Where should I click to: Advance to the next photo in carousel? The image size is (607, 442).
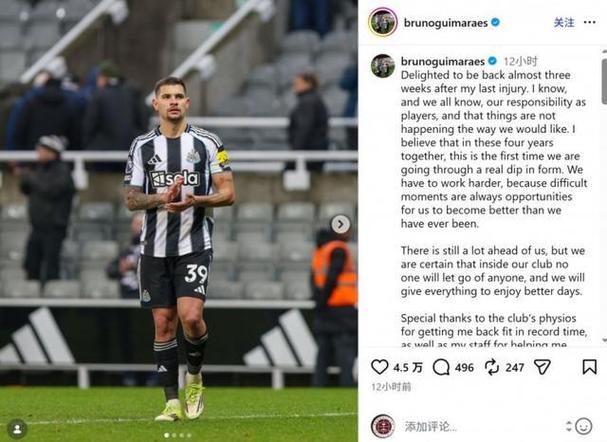(x=341, y=224)
